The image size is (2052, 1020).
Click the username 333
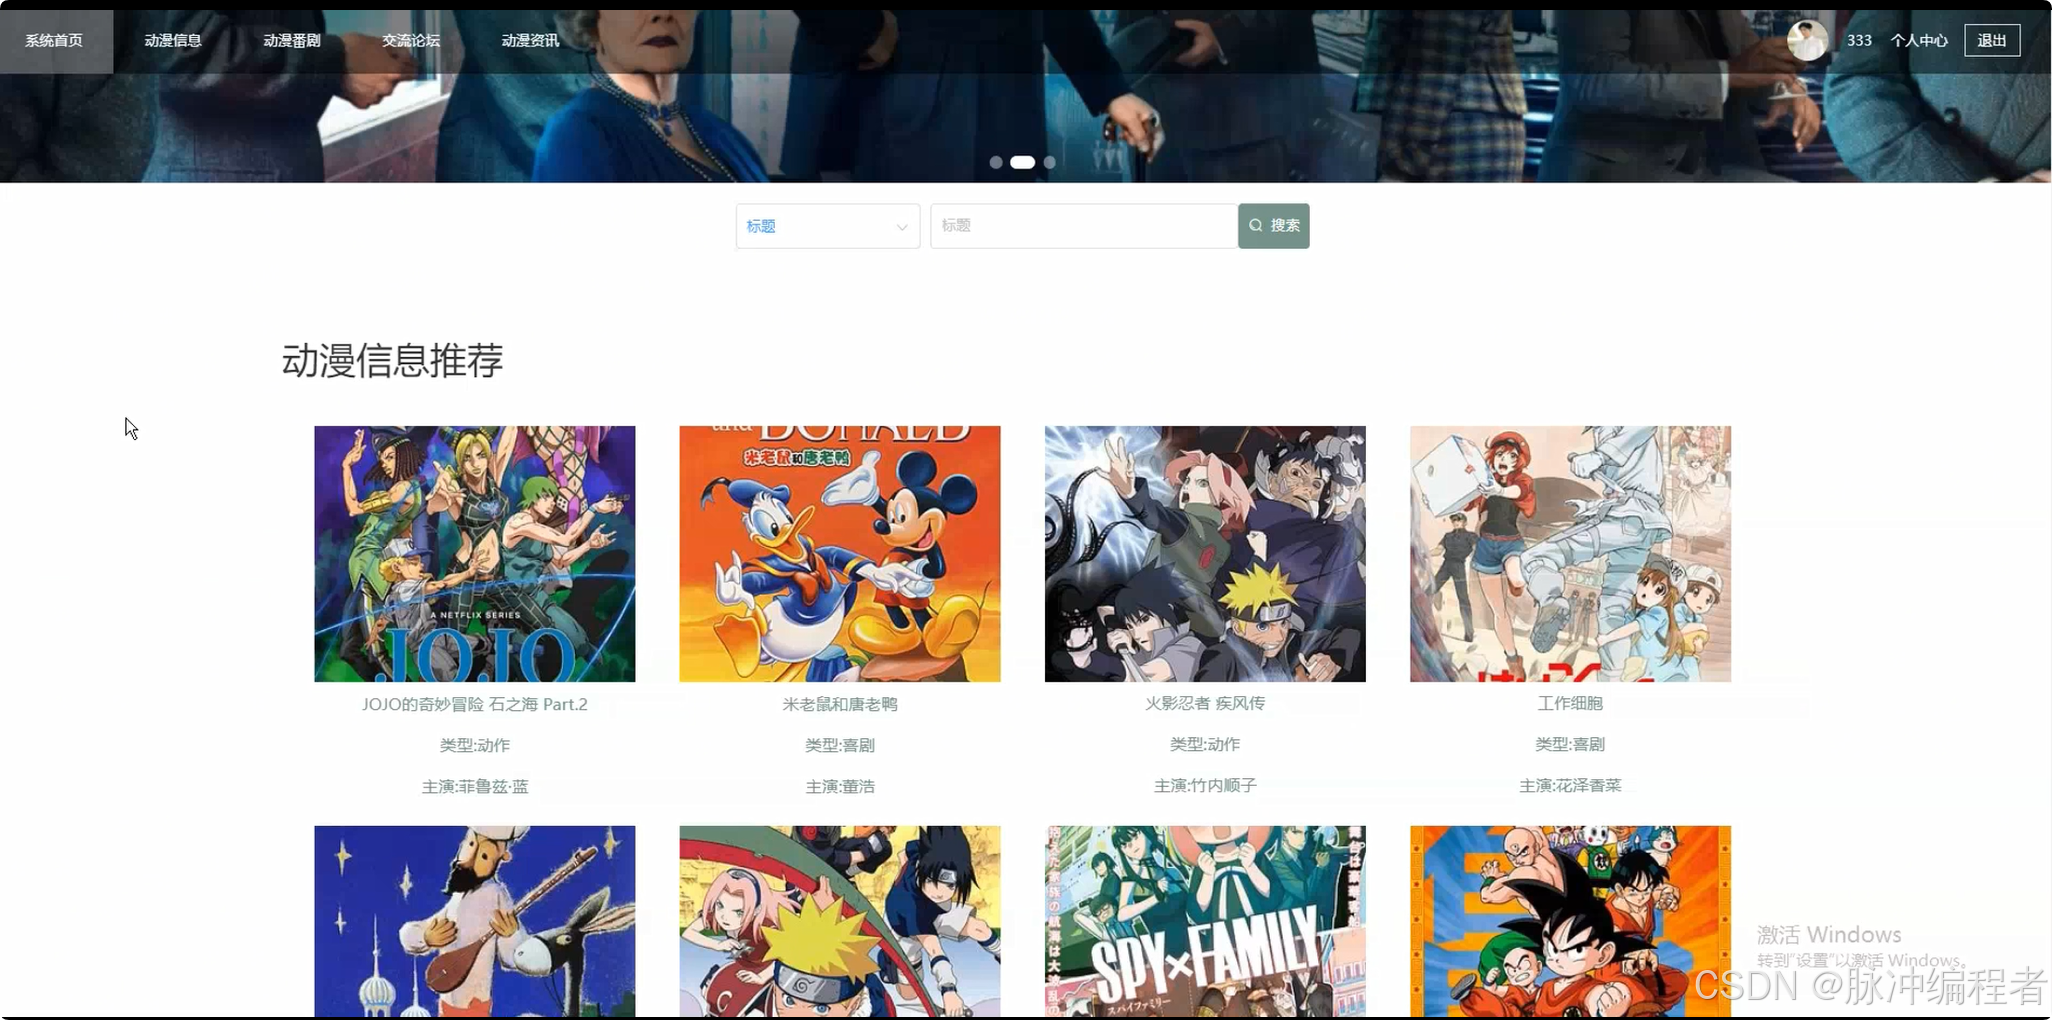tap(1859, 41)
